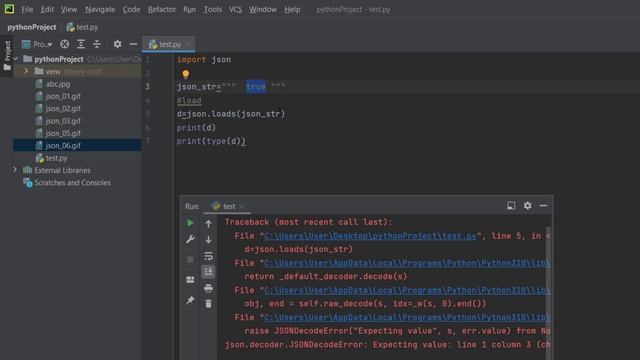
Task: Click Select Opened File target icon
Action: (64, 44)
